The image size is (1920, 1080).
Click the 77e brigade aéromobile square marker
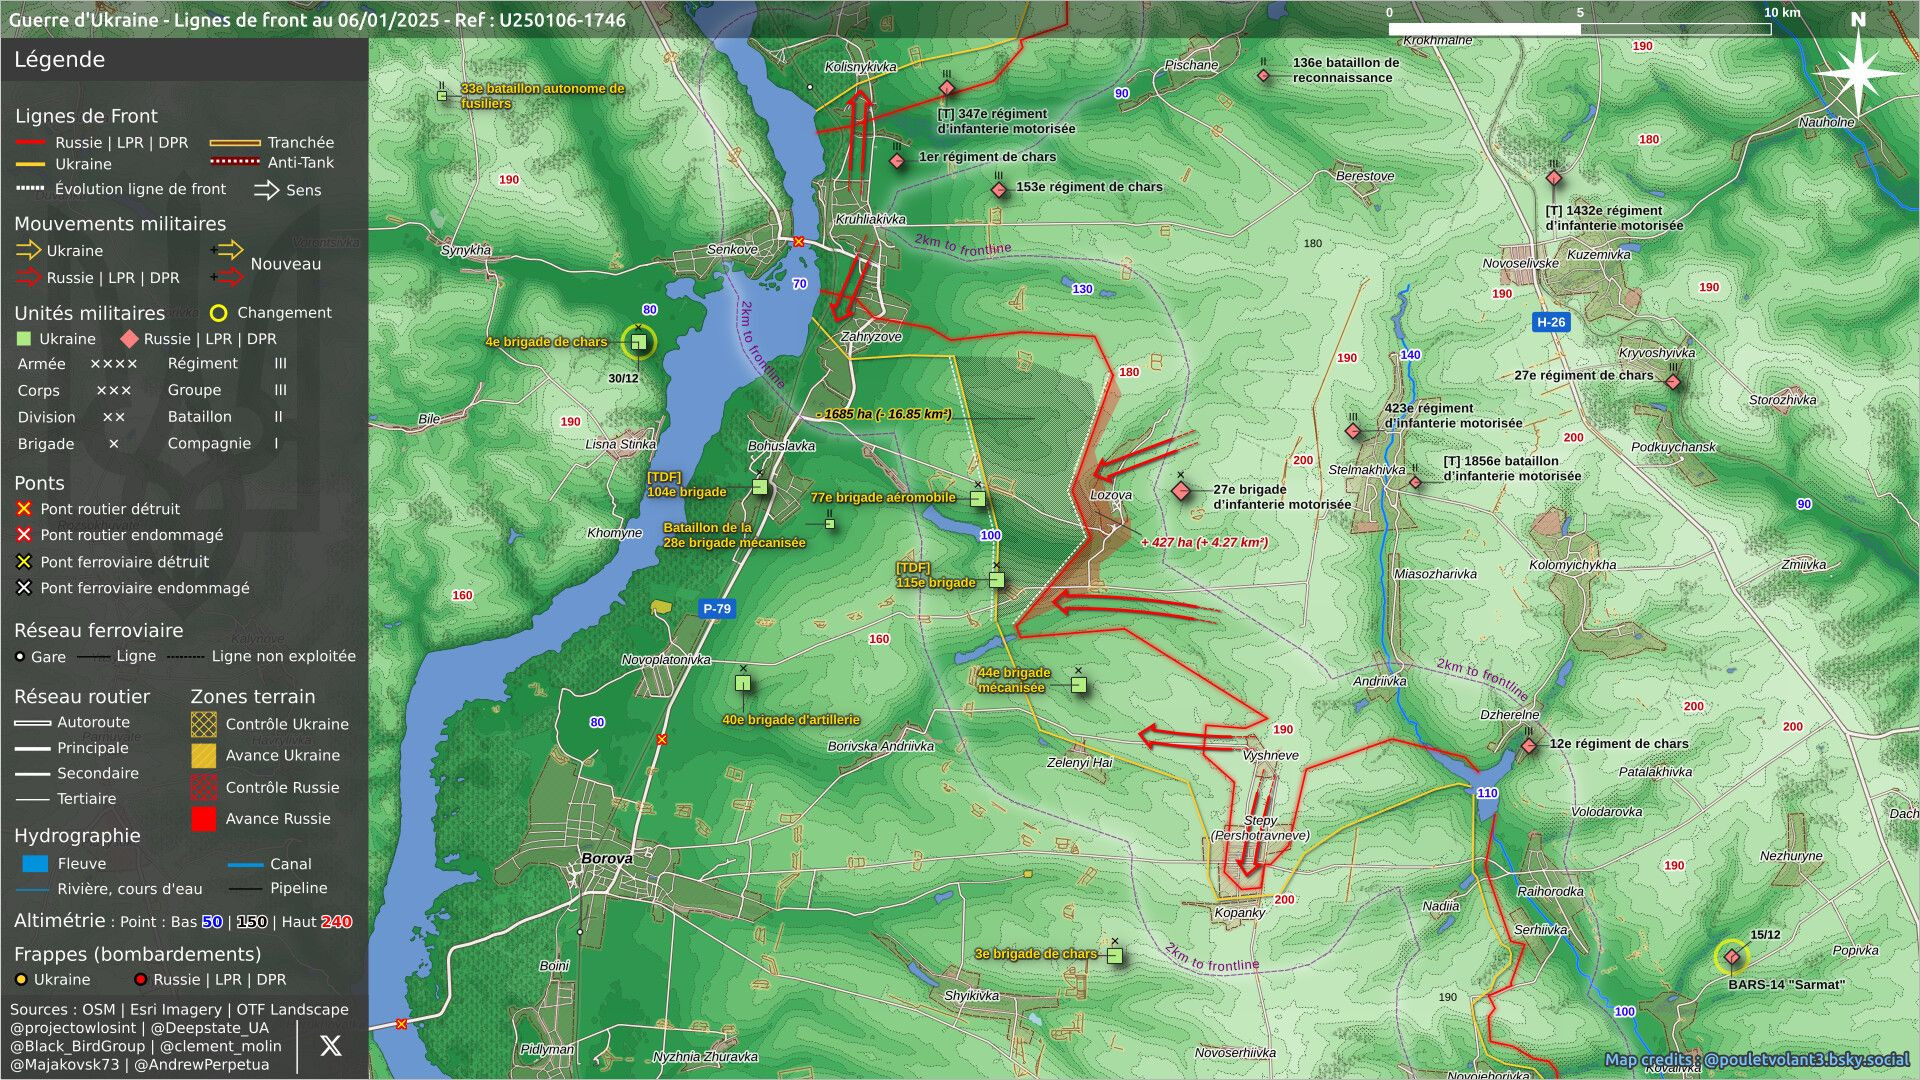coord(978,498)
